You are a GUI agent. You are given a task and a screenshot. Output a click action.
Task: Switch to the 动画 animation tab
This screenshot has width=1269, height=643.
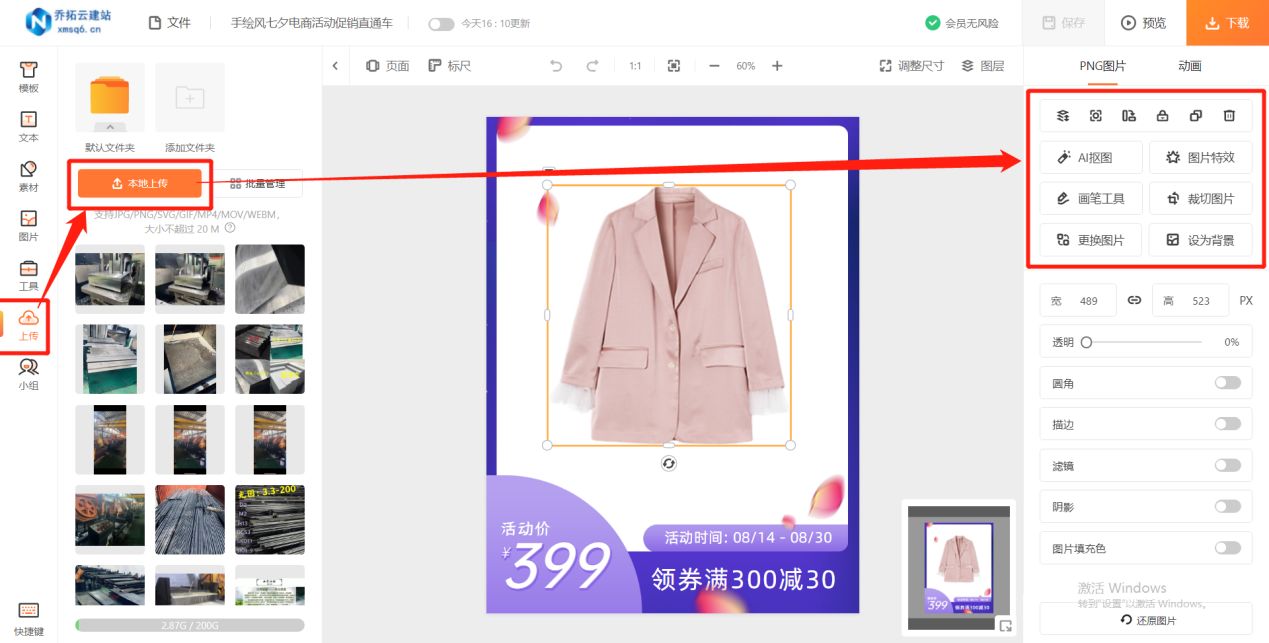(x=1189, y=66)
